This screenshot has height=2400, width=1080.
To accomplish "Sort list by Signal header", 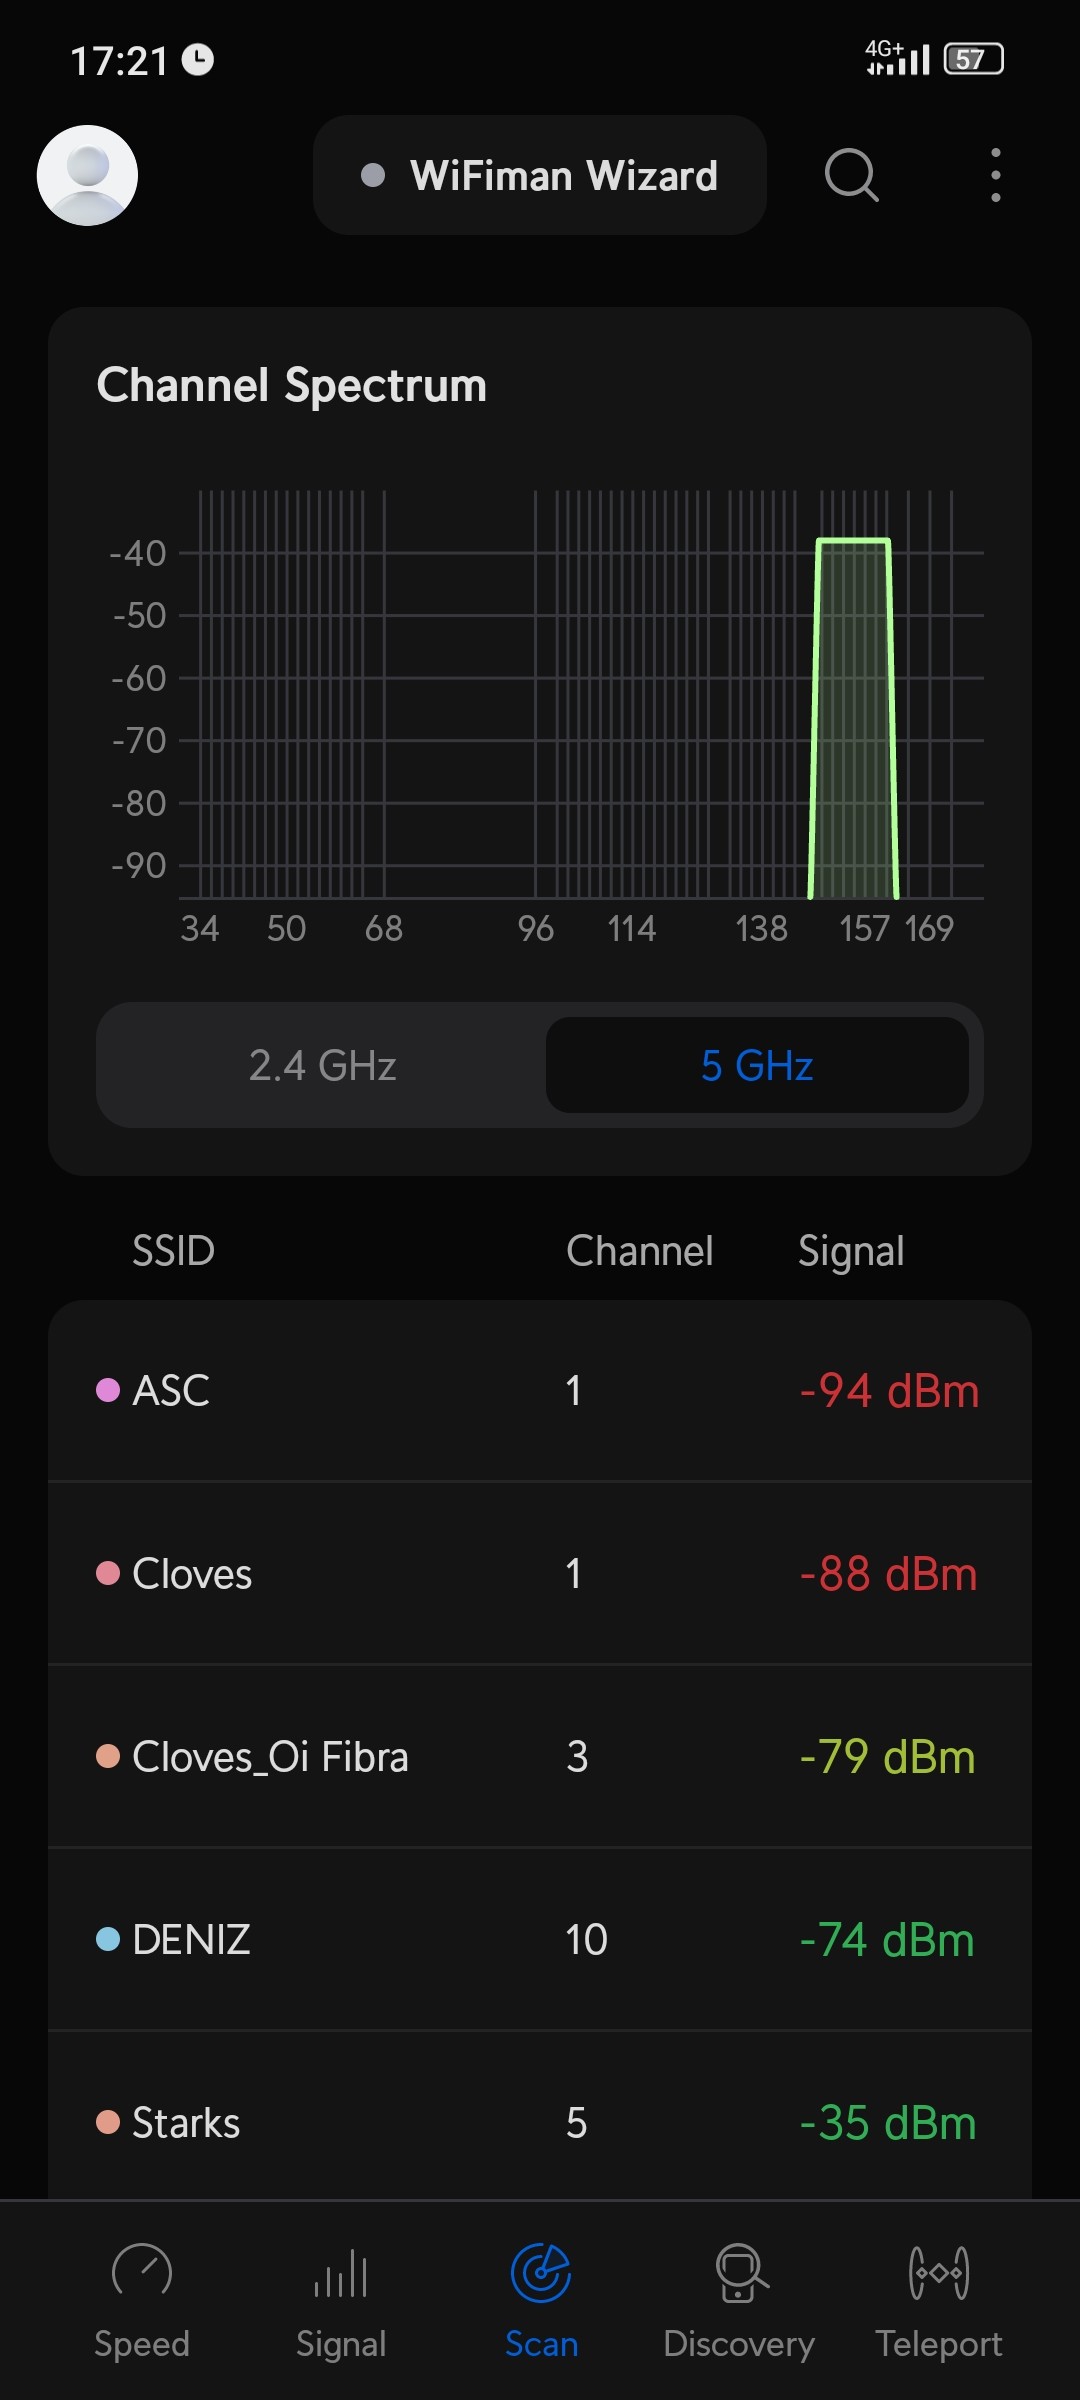I will 850,1251.
